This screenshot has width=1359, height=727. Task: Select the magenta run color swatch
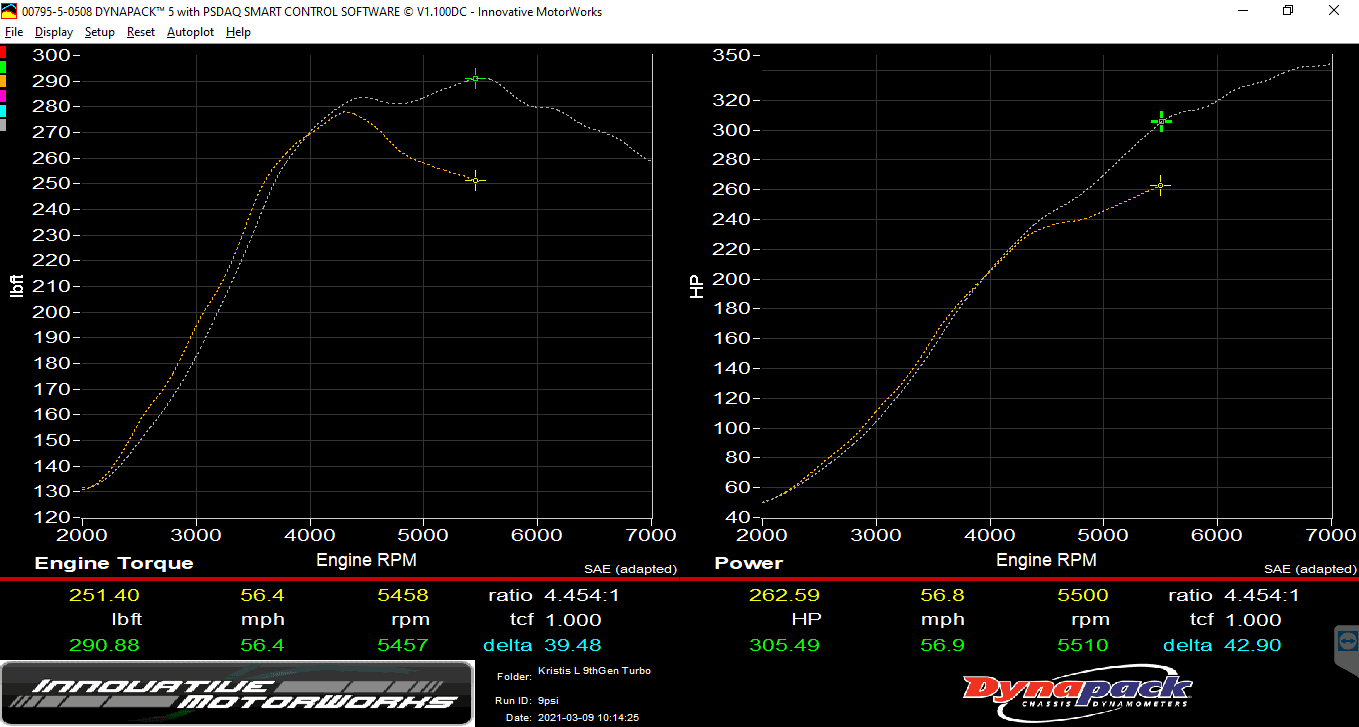tap(3, 96)
